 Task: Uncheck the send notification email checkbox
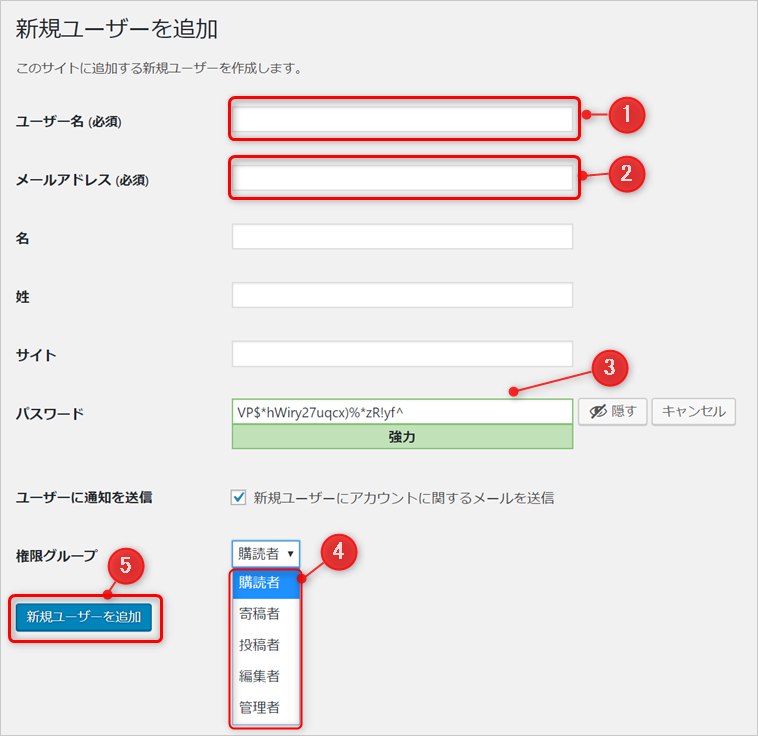(238, 497)
